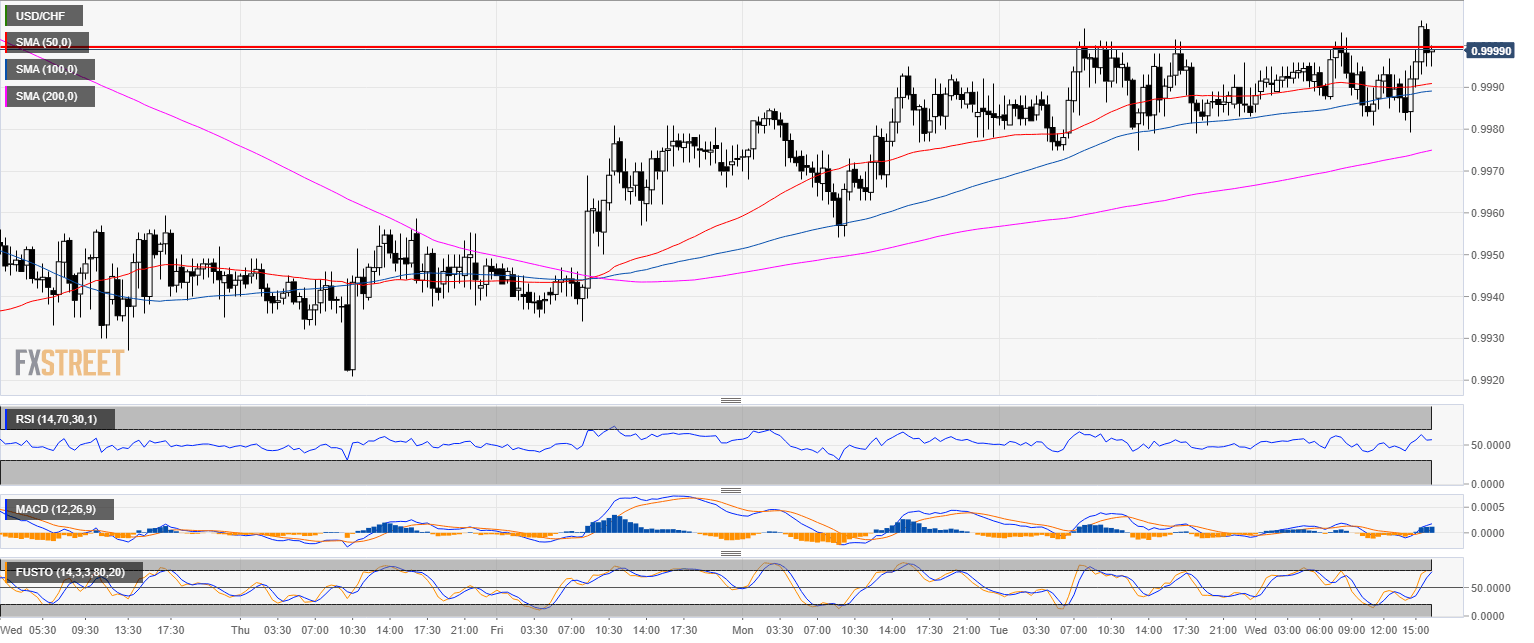Click the 'Mon' date label on time axis
The height and width of the screenshot is (643, 1534).
point(742,631)
